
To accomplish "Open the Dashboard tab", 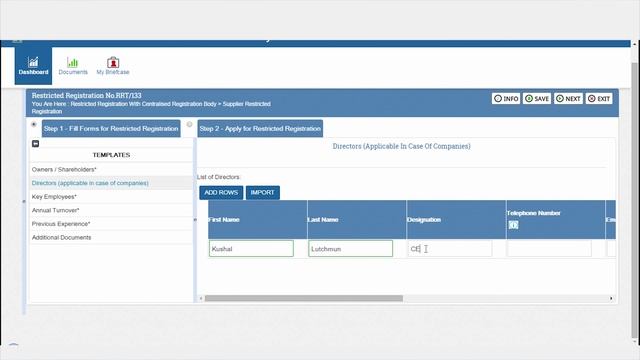I will [x=33, y=66].
